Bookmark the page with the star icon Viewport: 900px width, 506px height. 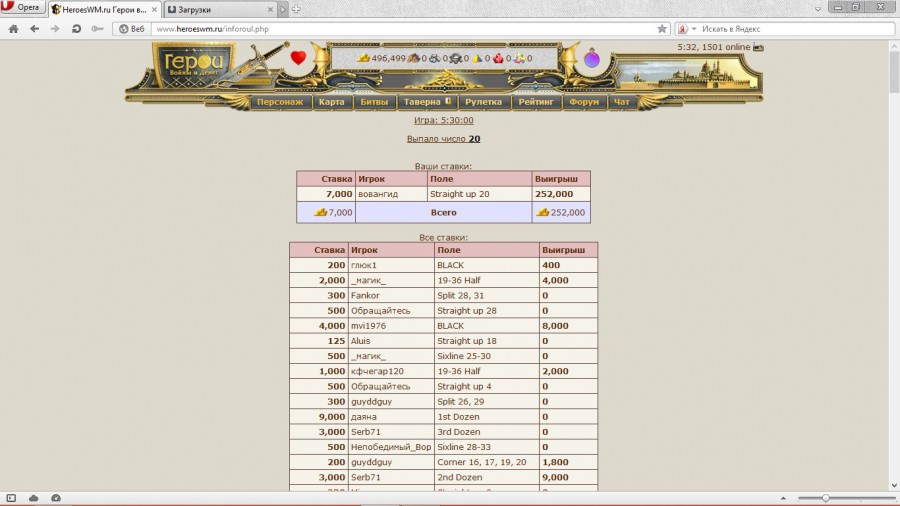(662, 29)
